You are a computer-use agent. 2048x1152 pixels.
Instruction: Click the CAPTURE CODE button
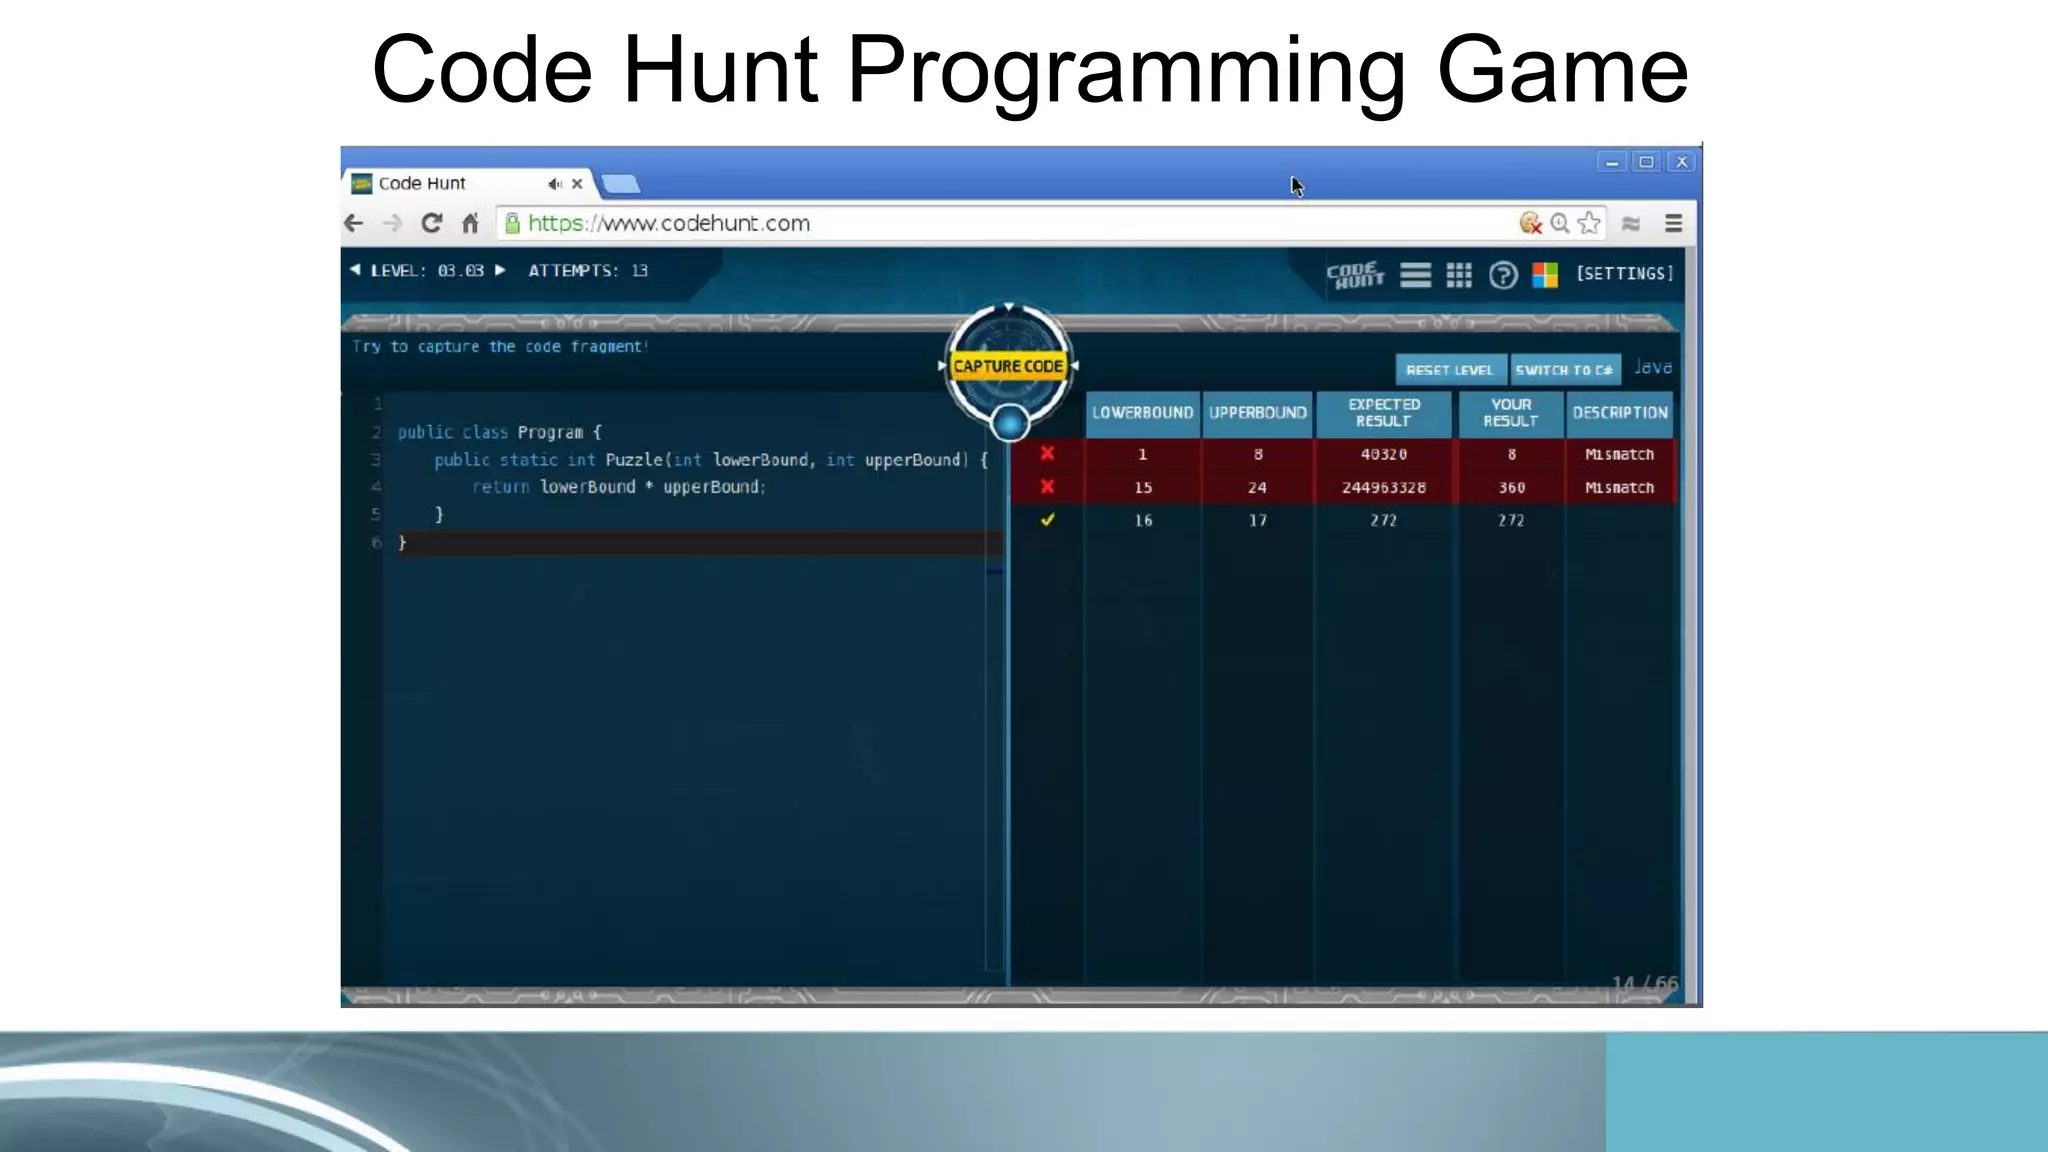(1008, 366)
